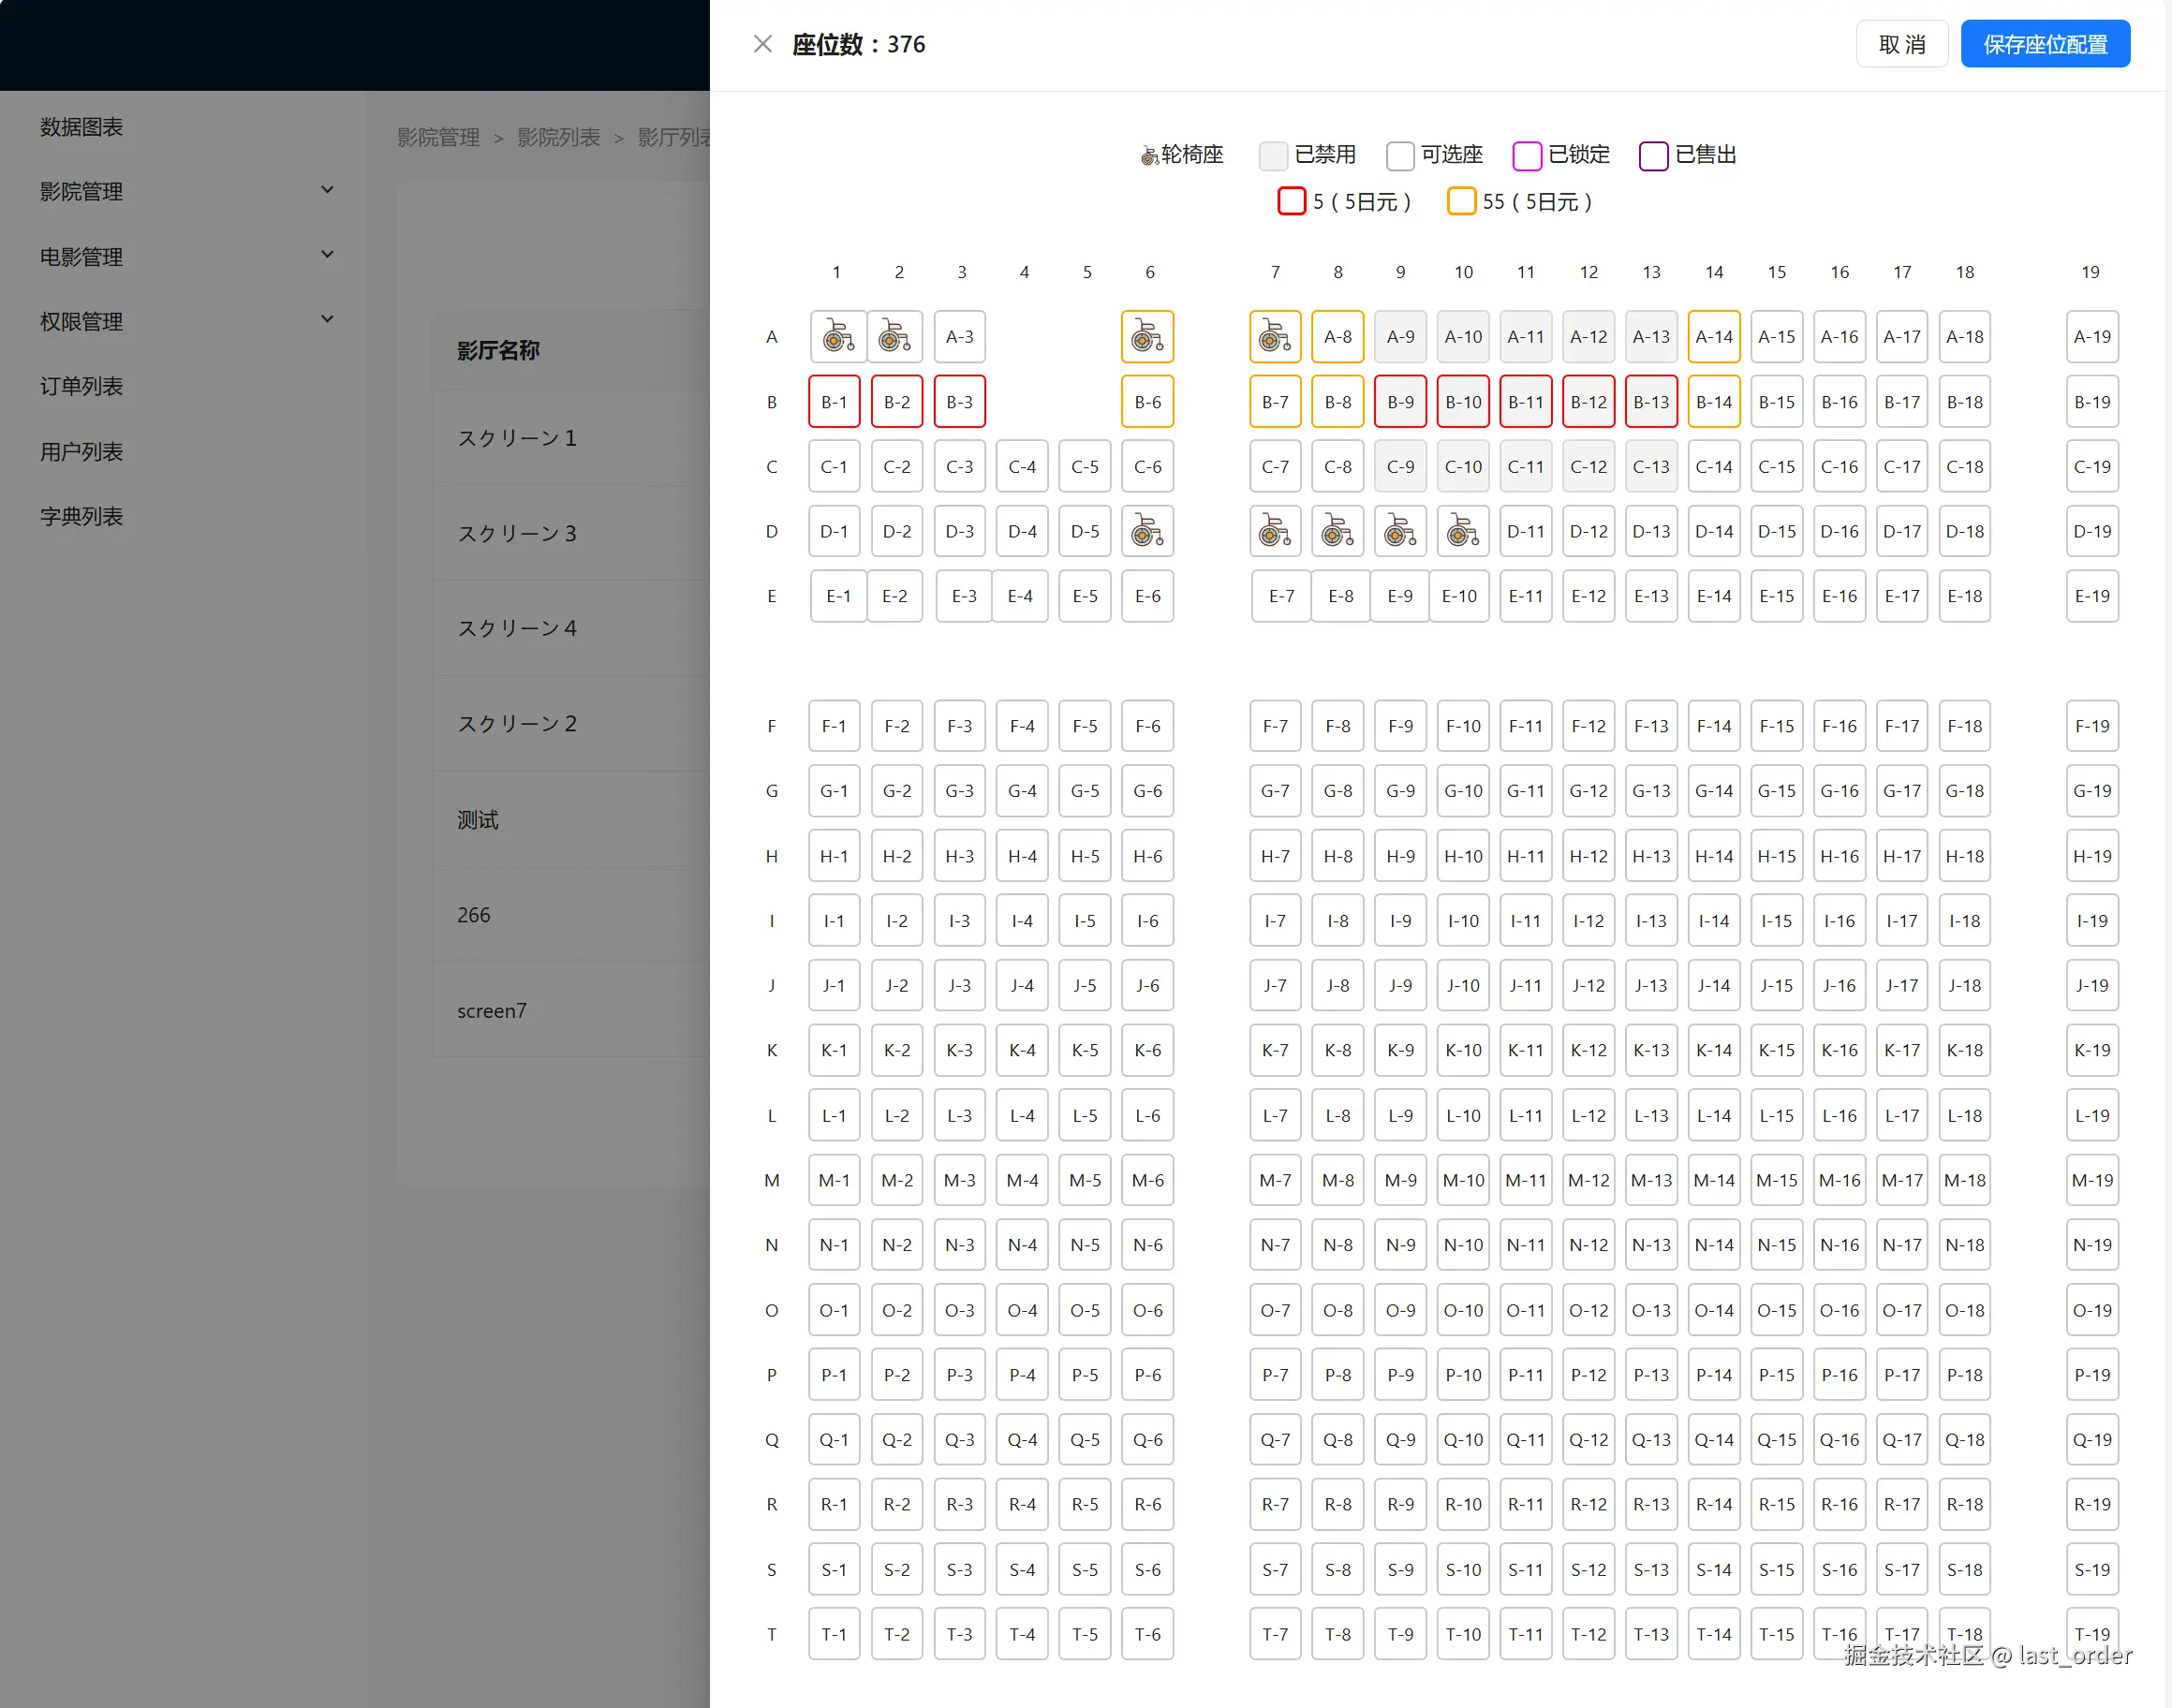The image size is (2172, 1708).
Task: Click the 取消 button
Action: click(1901, 44)
